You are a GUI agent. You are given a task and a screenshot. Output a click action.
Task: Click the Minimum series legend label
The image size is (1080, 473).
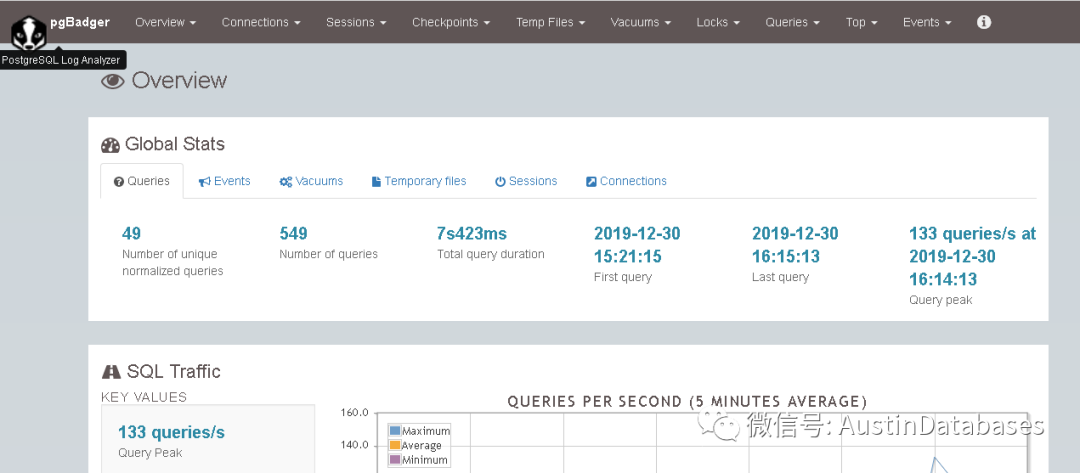tap(425, 460)
